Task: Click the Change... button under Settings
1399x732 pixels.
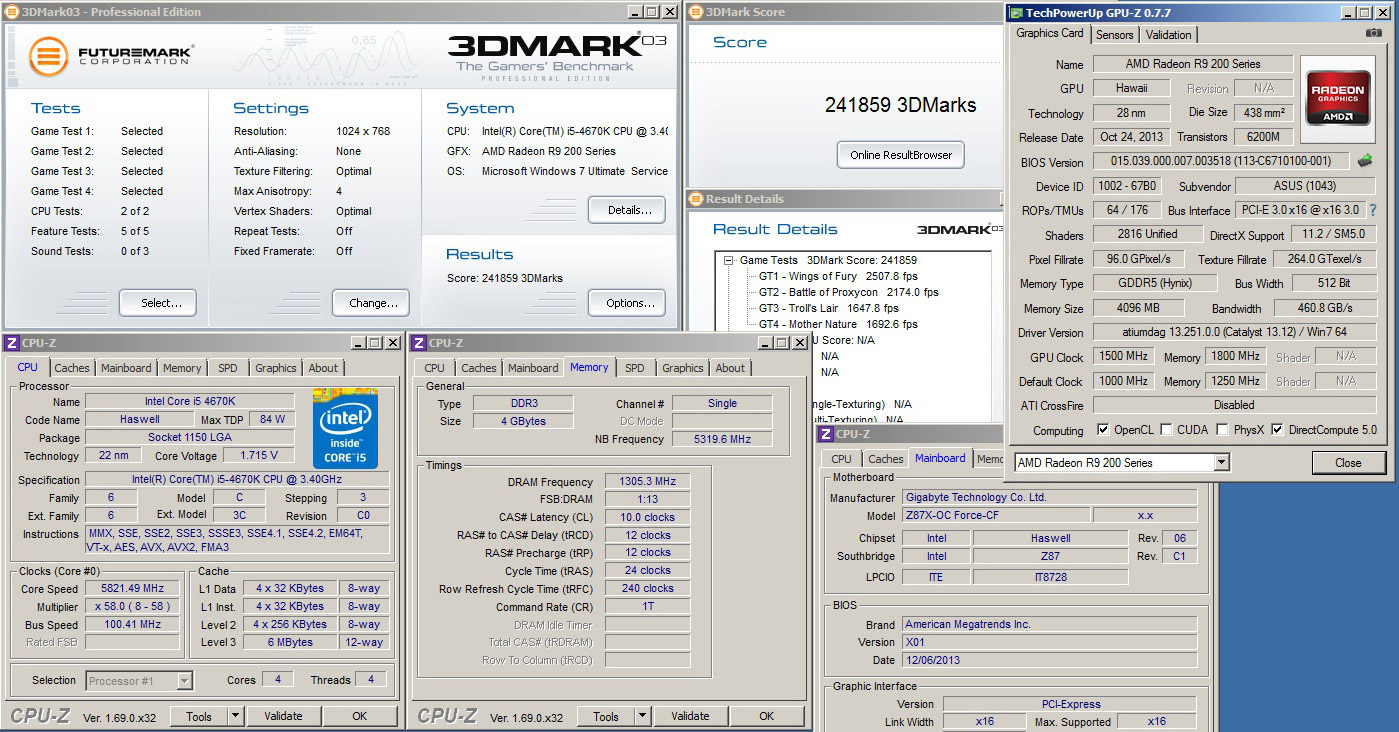Action: pyautogui.click(x=373, y=303)
